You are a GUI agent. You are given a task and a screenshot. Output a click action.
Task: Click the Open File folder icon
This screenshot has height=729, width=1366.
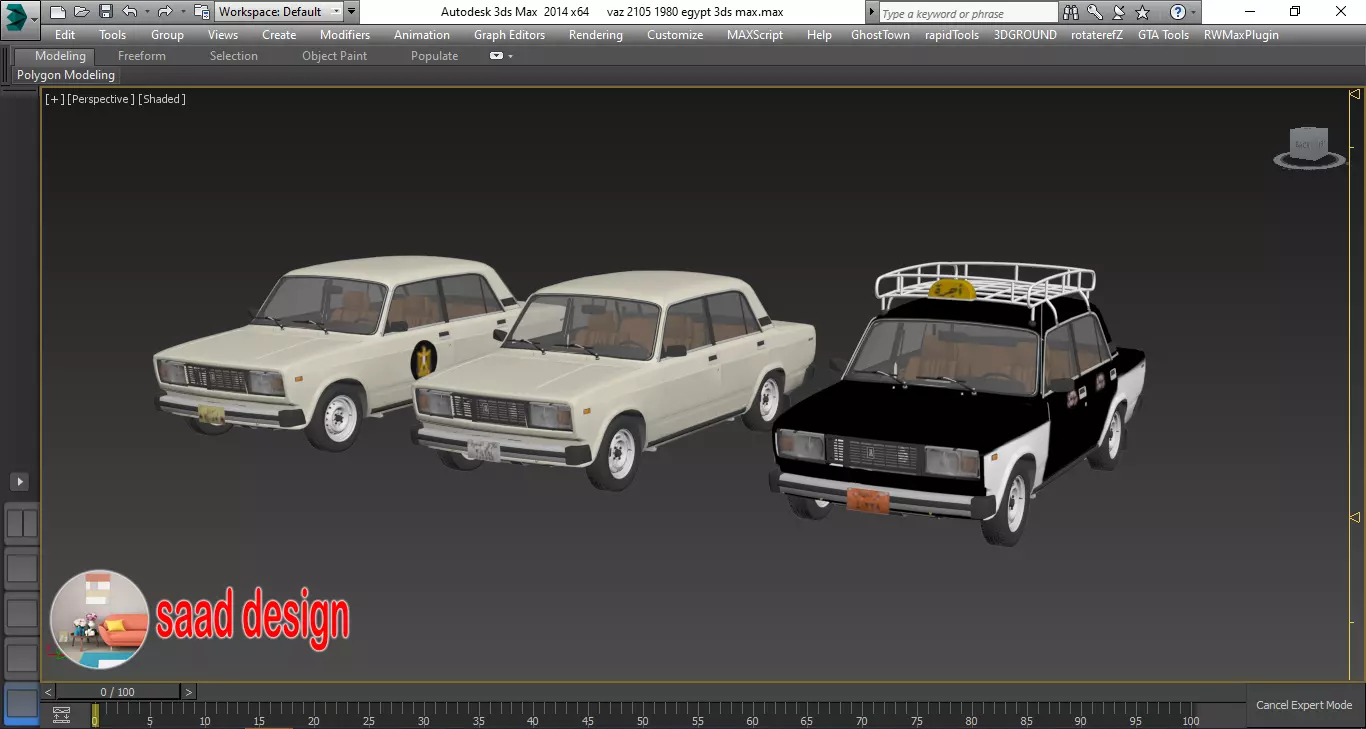(x=81, y=12)
